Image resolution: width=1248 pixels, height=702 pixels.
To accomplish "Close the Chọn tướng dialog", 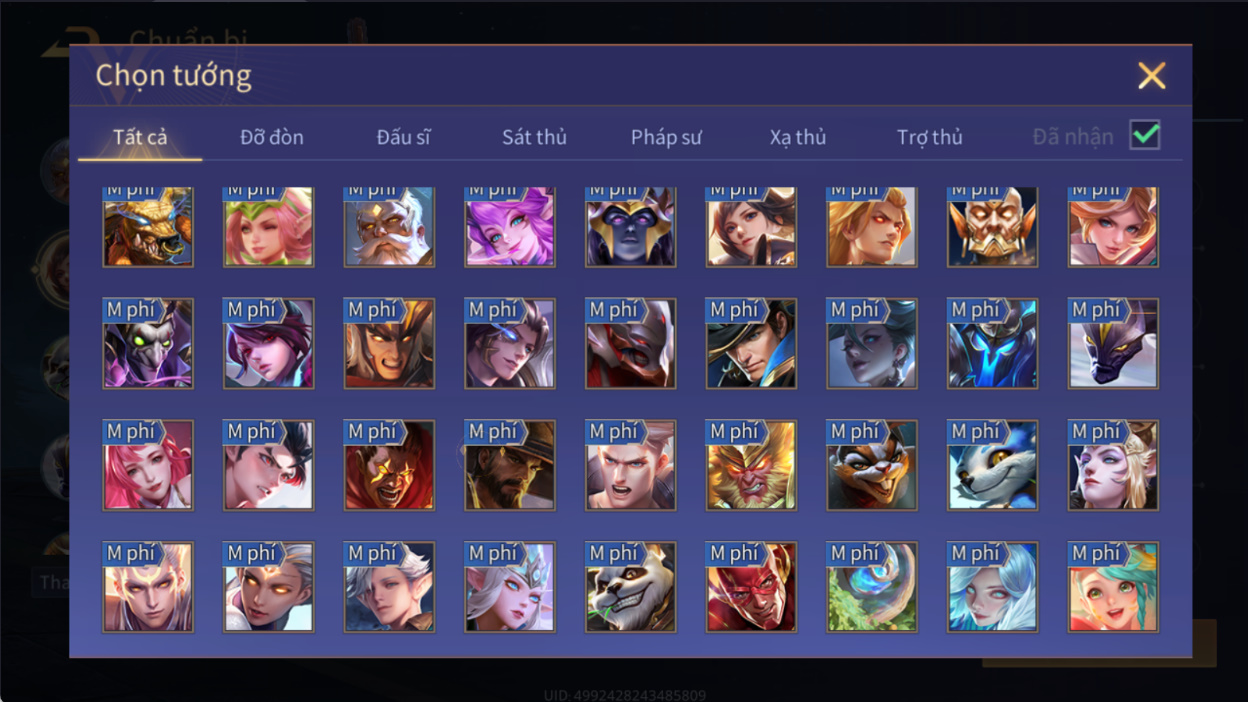I will coord(1152,76).
